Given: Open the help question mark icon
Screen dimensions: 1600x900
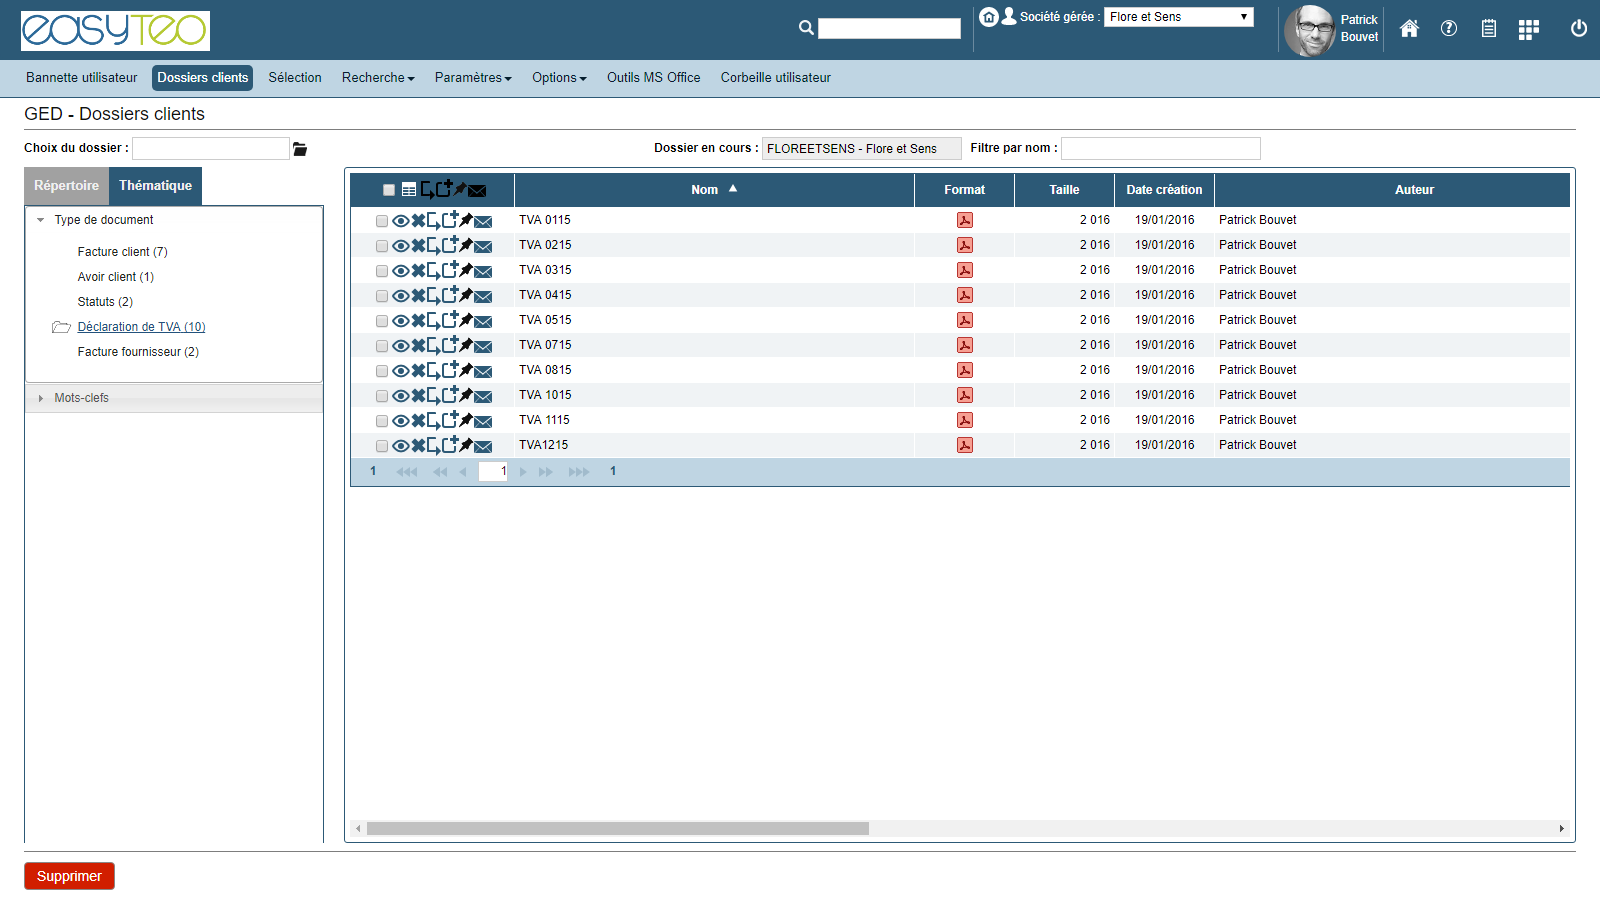Looking at the screenshot, I should pyautogui.click(x=1449, y=29).
